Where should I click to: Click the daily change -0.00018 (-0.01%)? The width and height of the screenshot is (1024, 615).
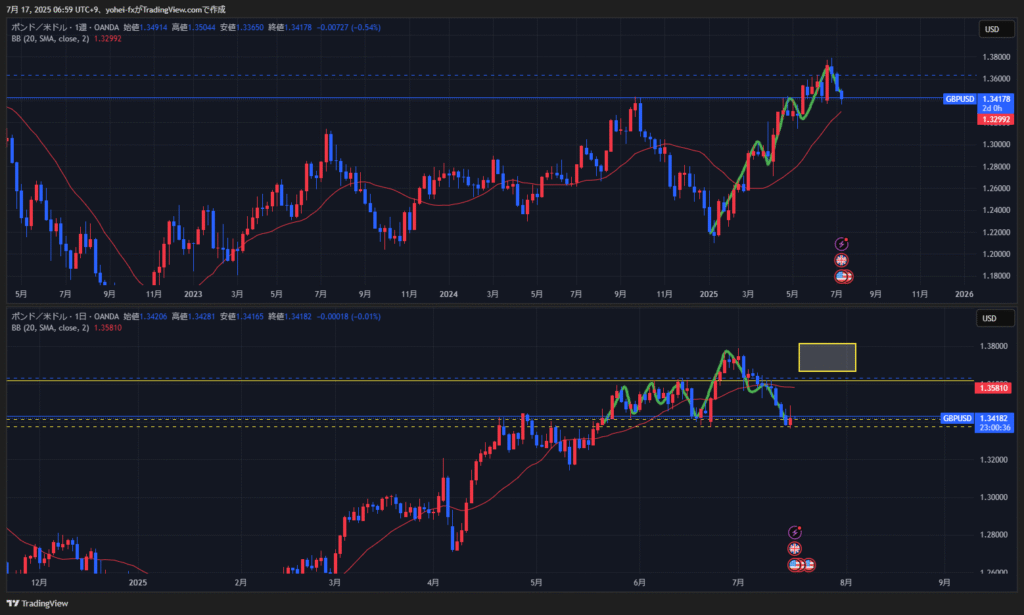point(349,317)
